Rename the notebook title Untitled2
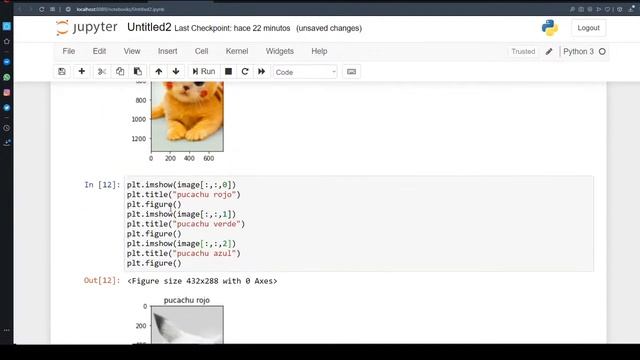640x360 pixels. 149,27
